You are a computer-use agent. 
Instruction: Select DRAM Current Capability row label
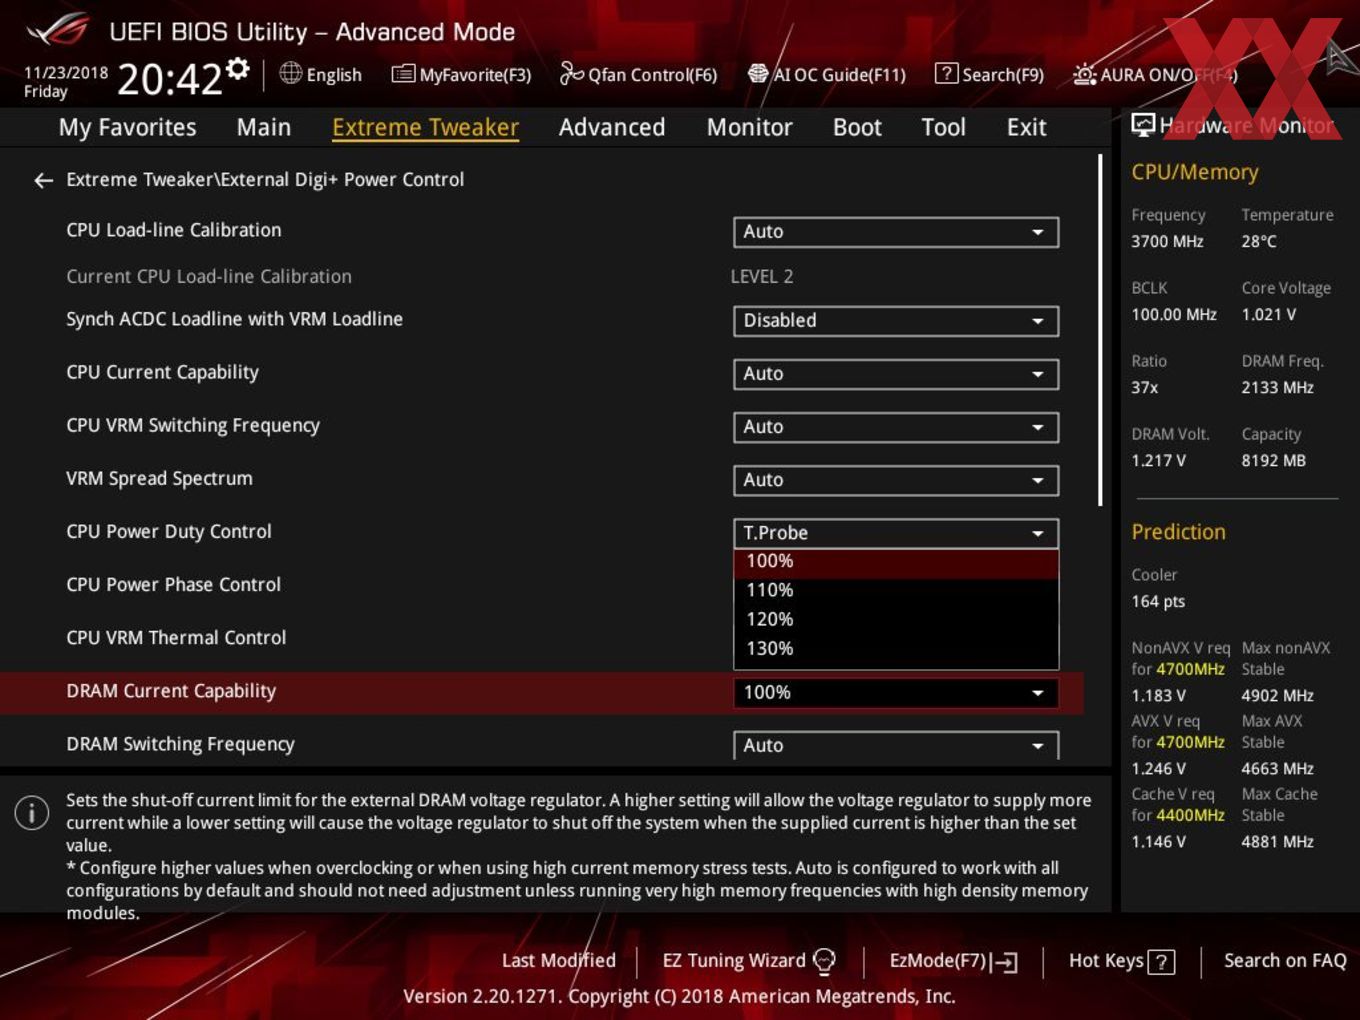pos(171,692)
